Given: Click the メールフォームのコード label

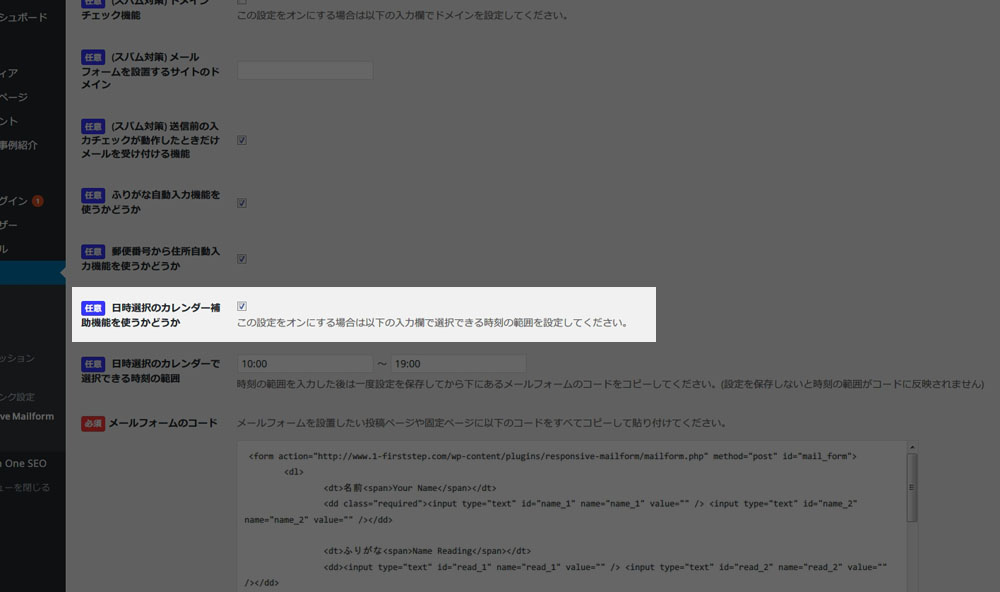Looking at the screenshot, I should (x=163, y=423).
